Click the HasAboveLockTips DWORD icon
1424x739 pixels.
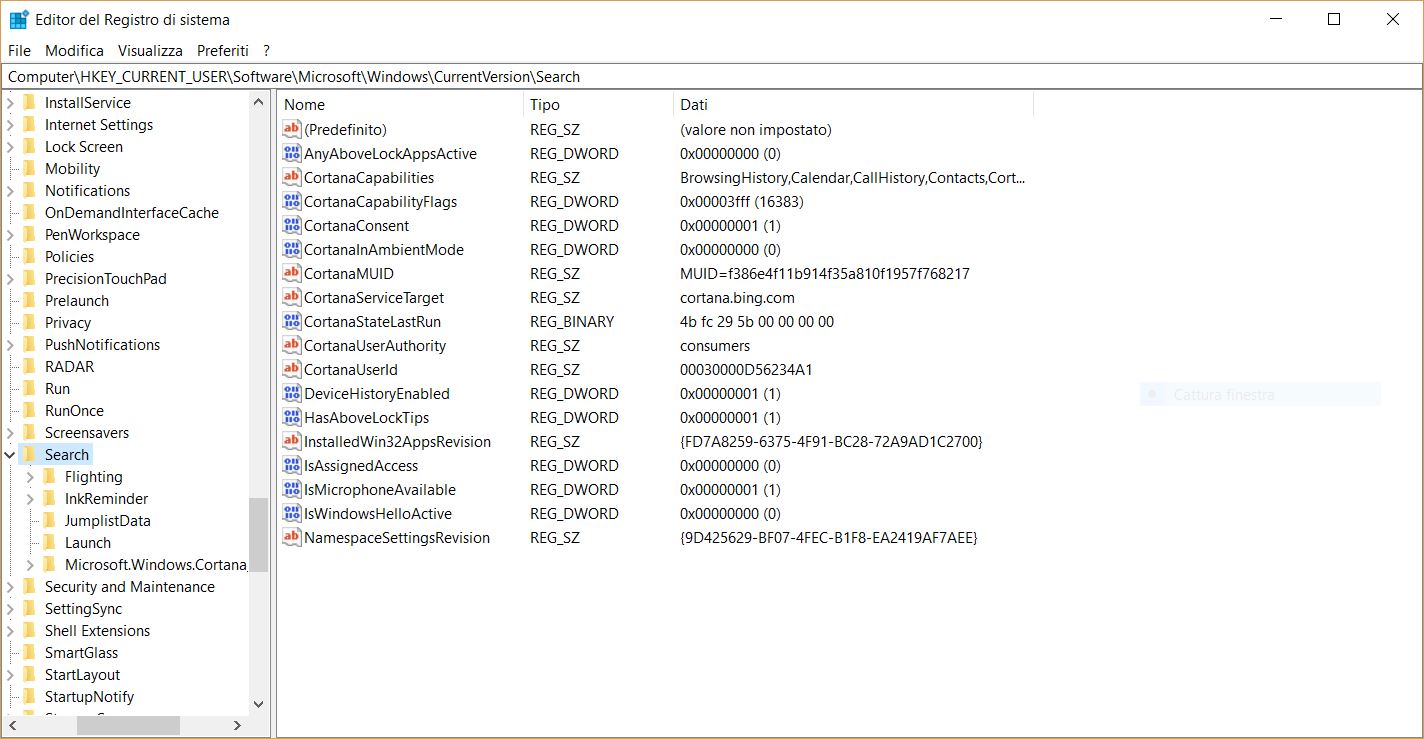pos(292,417)
